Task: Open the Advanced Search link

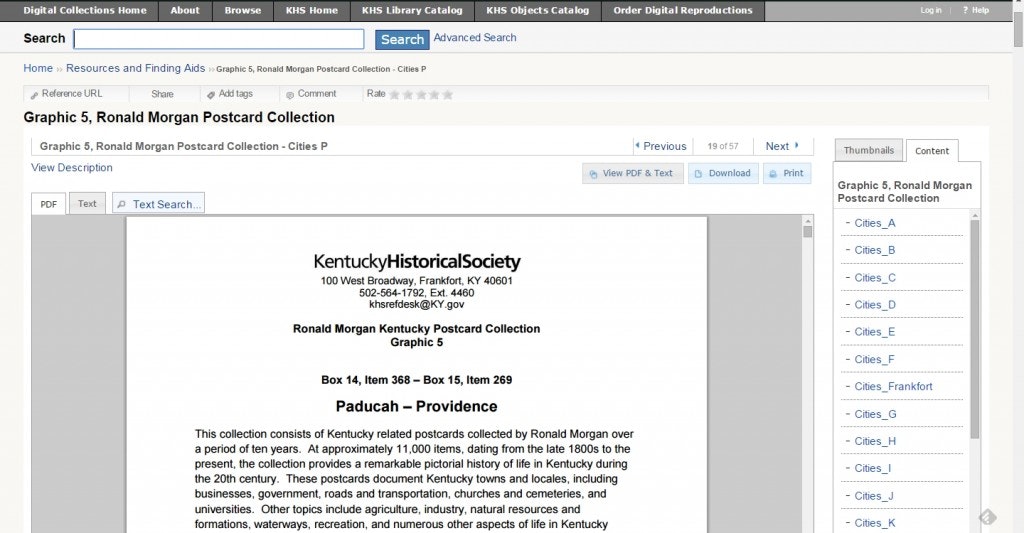Action: coord(475,38)
